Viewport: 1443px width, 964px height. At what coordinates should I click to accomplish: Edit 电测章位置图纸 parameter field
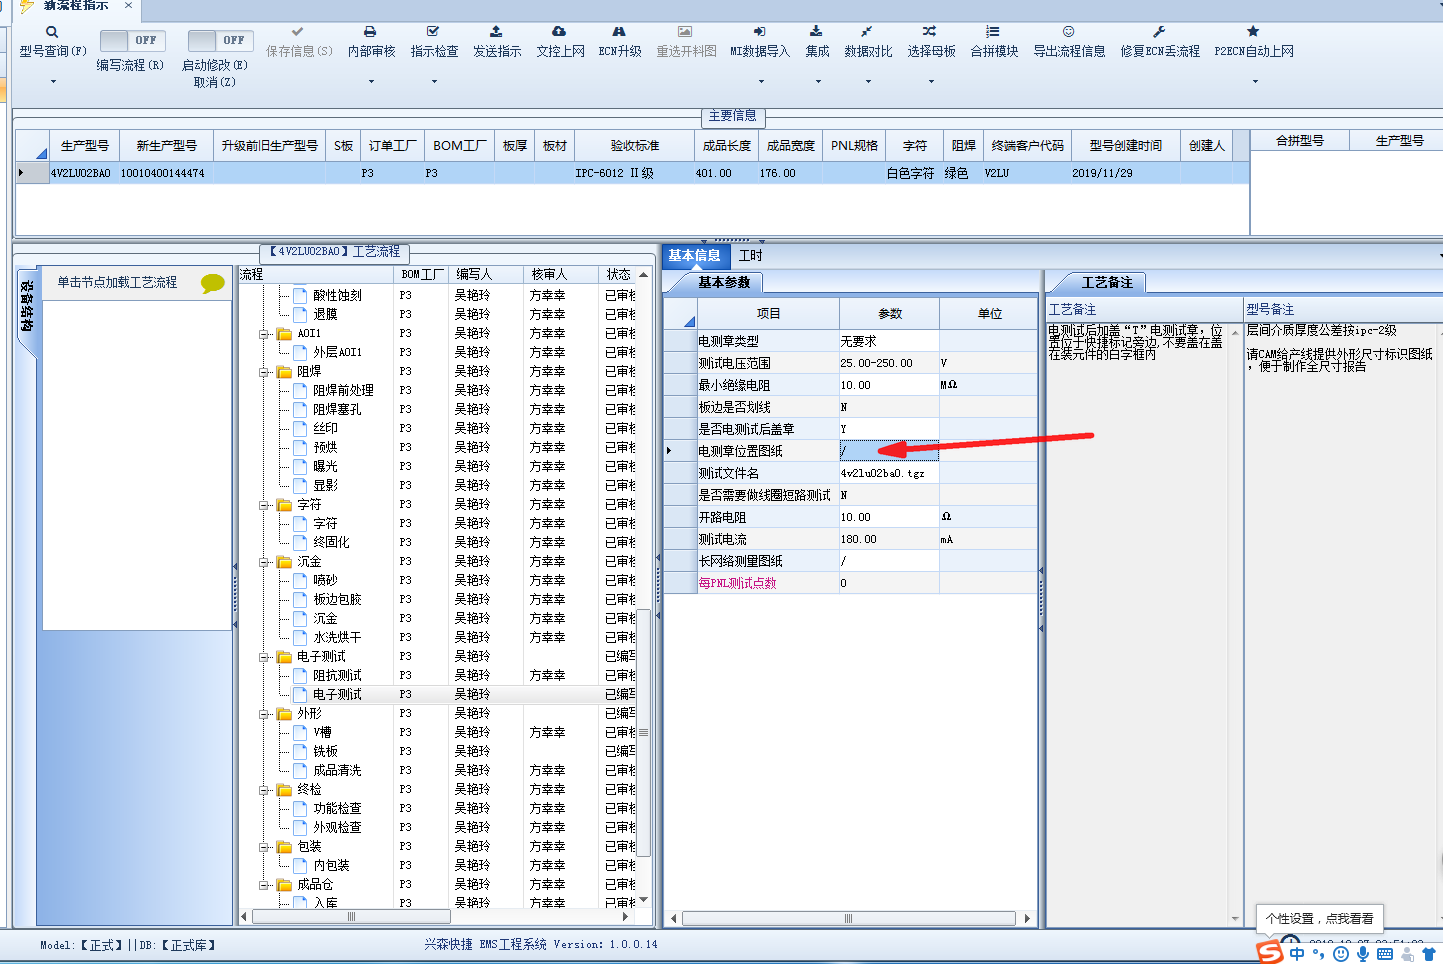[x=888, y=451]
